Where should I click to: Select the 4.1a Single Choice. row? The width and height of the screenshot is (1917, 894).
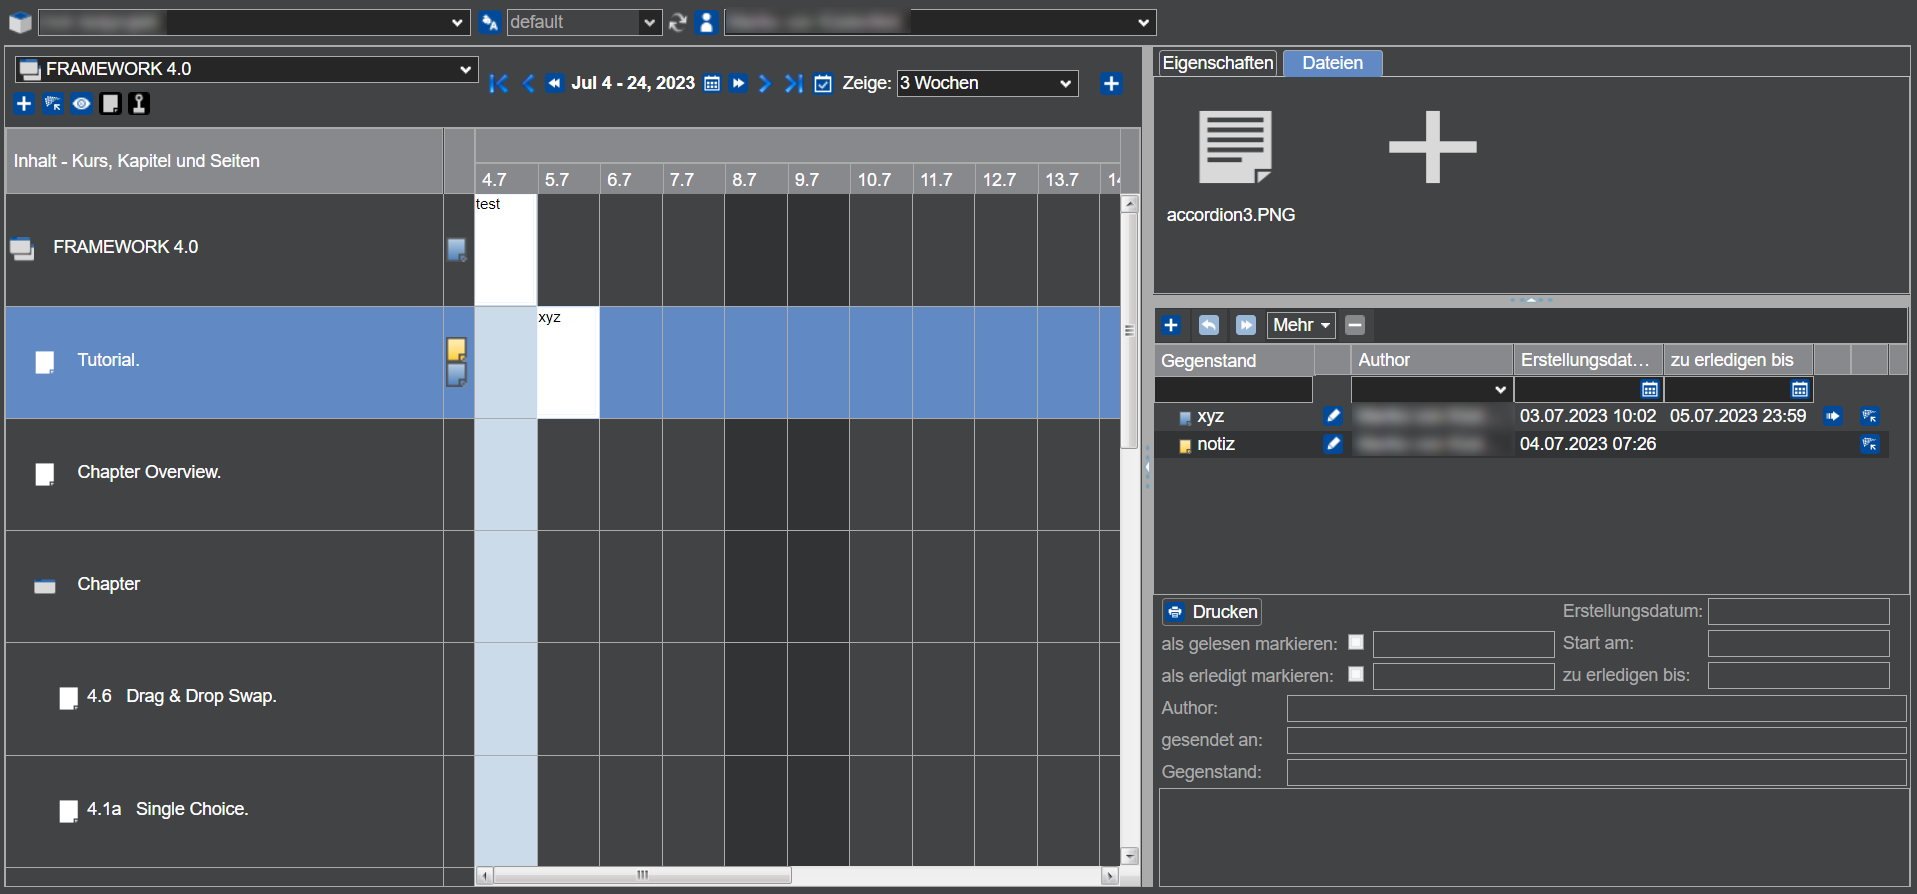pos(224,811)
